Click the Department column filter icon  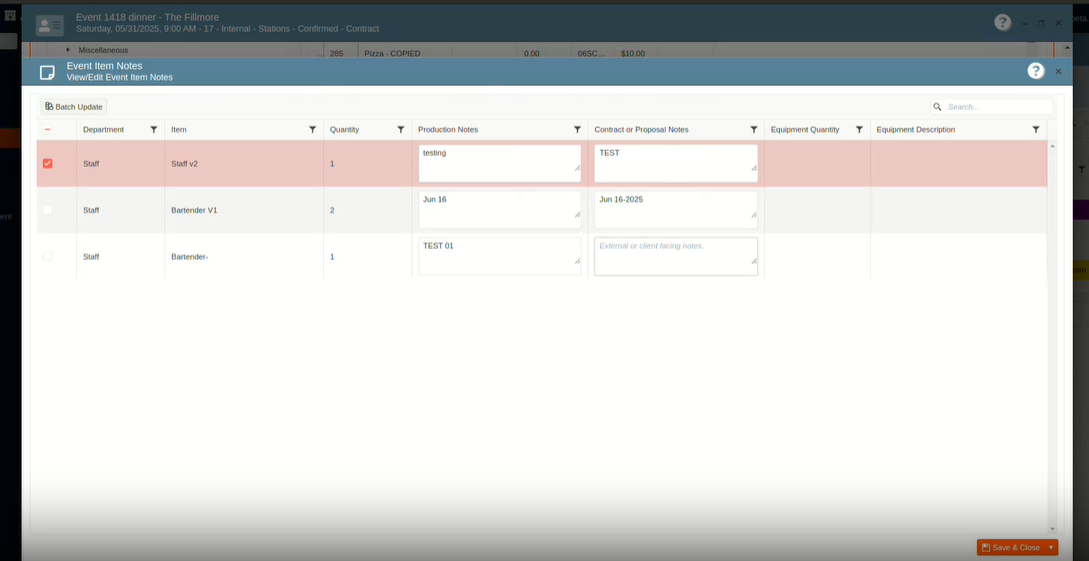click(153, 130)
